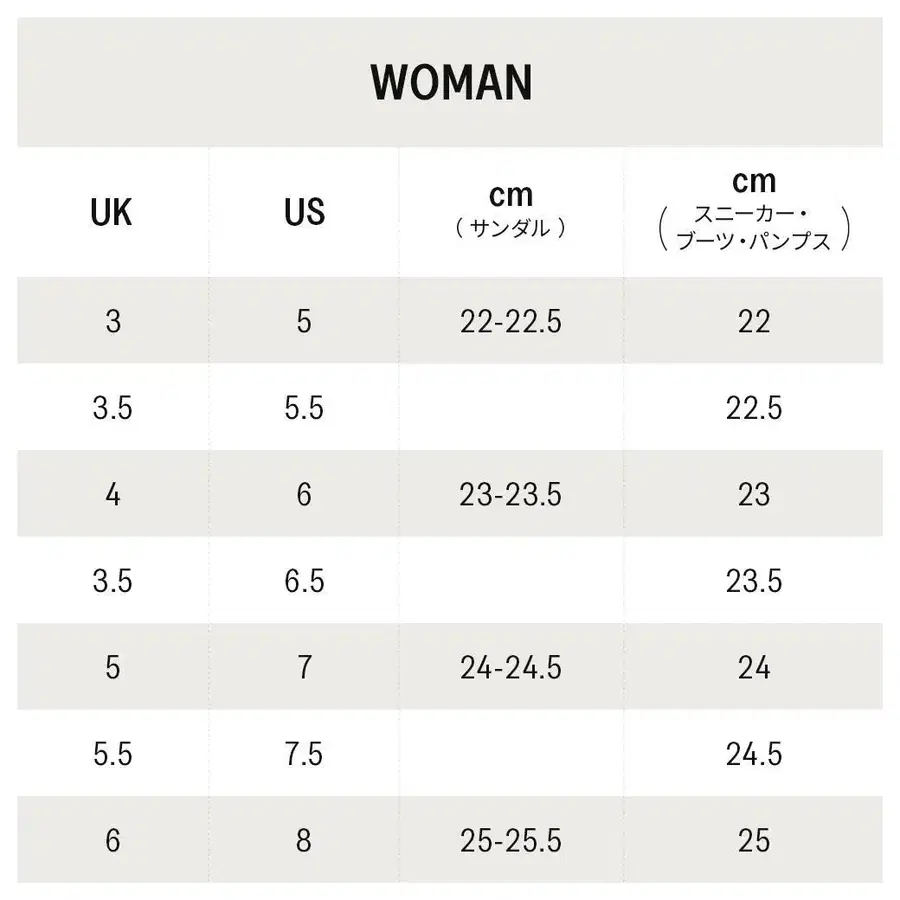Click the US size 6.5 cell

click(x=304, y=581)
